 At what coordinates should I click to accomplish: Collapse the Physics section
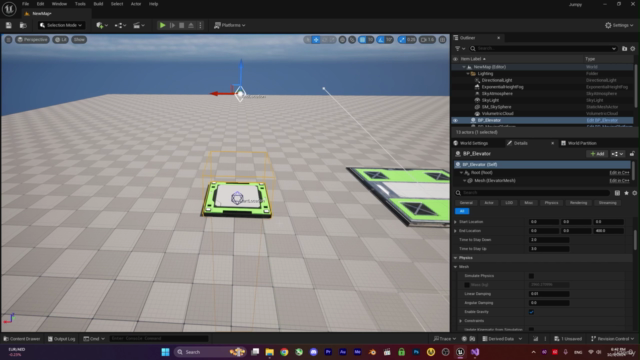456,258
